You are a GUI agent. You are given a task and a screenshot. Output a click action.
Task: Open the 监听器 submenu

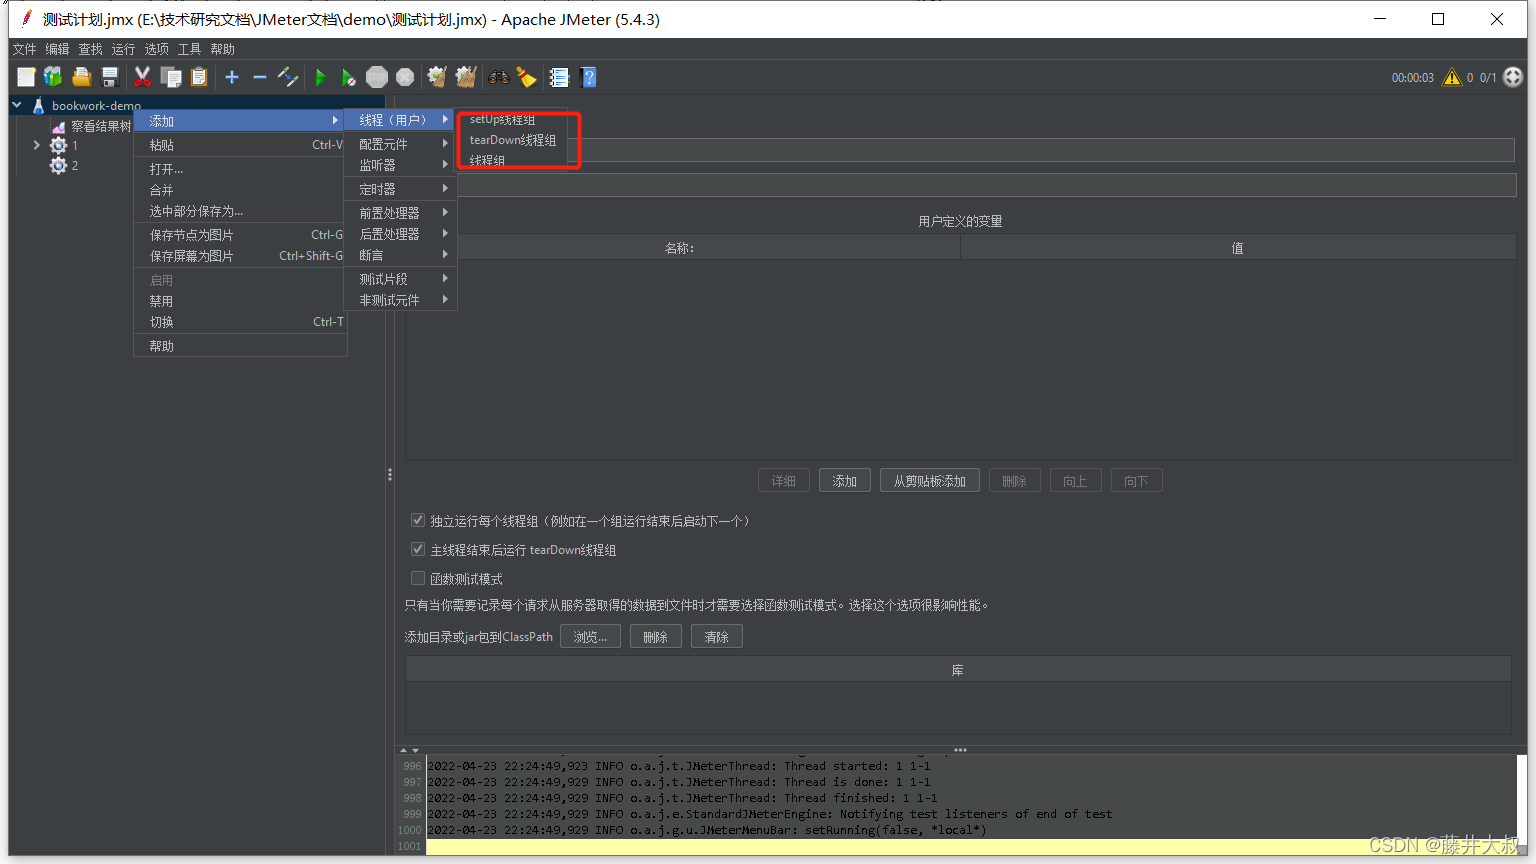pos(400,165)
